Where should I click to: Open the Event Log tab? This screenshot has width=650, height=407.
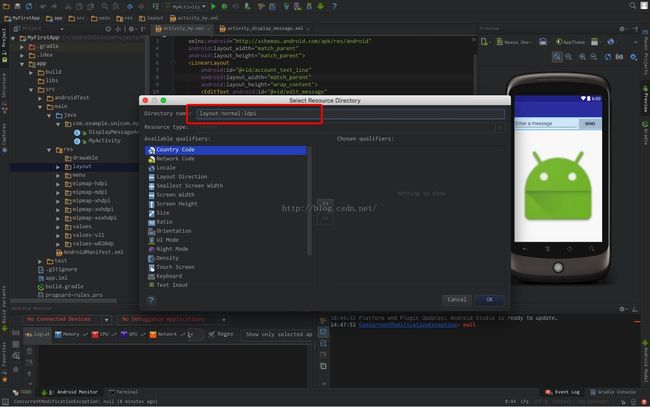pos(562,392)
